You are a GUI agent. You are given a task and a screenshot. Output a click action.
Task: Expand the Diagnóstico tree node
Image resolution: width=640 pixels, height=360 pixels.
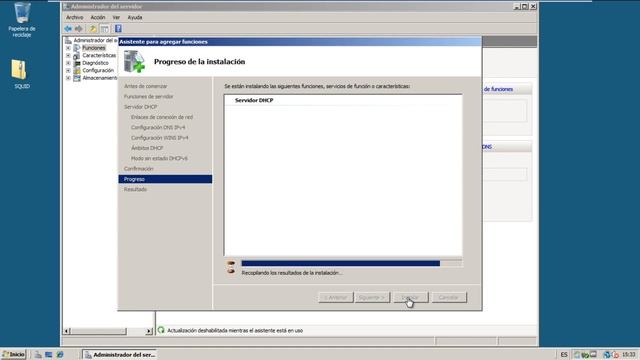point(68,63)
